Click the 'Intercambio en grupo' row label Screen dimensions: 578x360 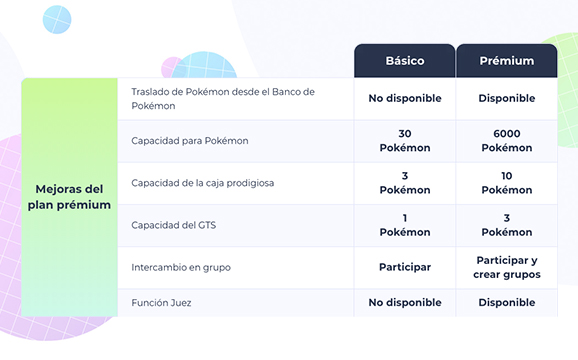click(181, 267)
